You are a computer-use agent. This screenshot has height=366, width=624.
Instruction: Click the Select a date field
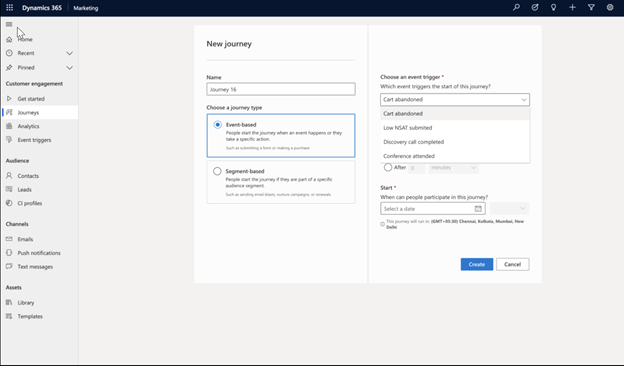click(433, 208)
